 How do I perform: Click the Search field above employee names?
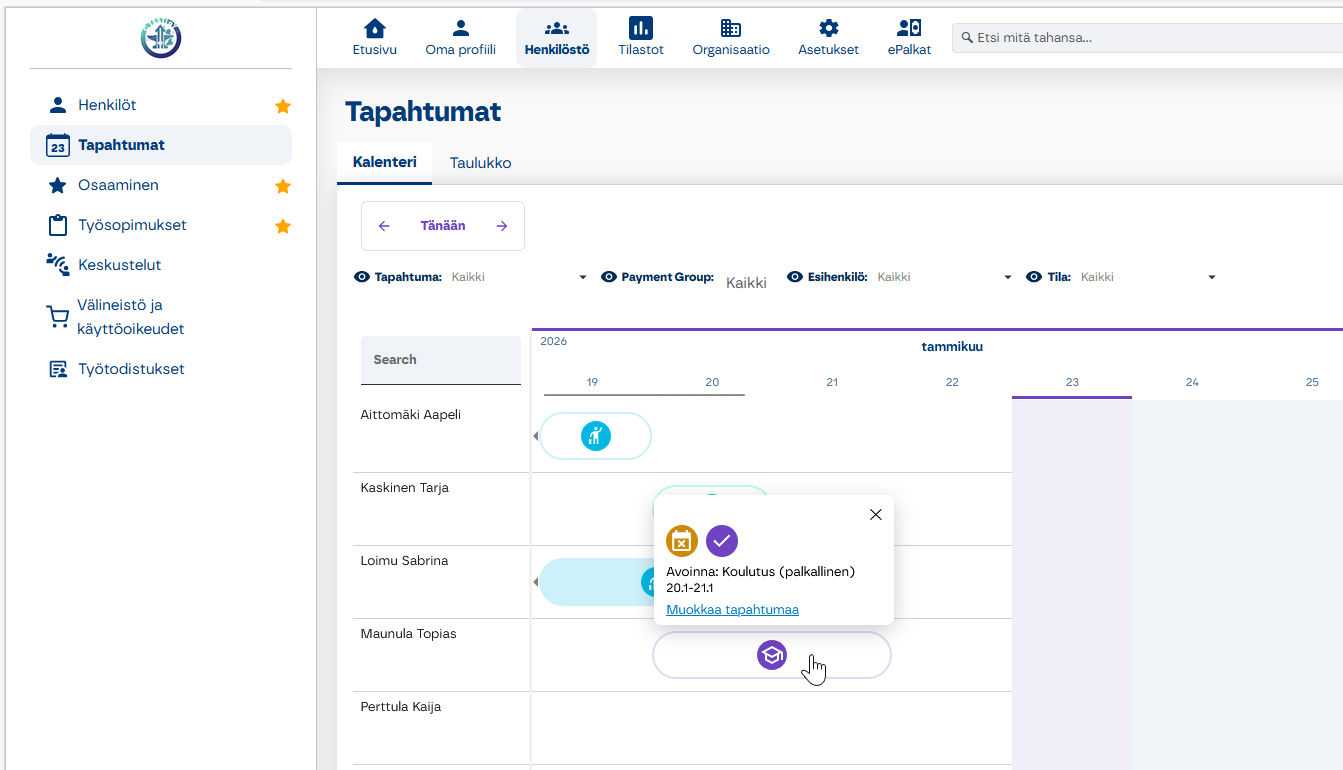click(441, 360)
